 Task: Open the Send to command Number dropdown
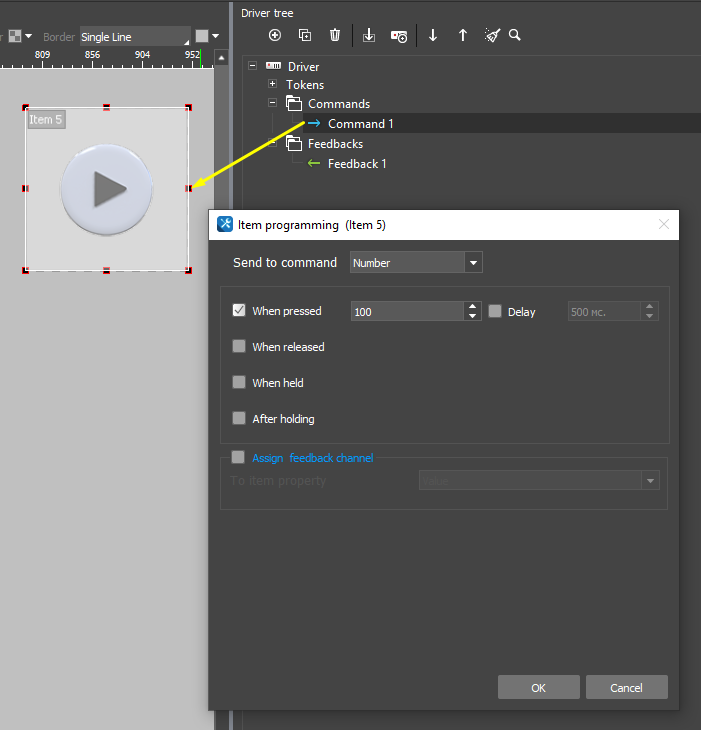[x=416, y=263]
